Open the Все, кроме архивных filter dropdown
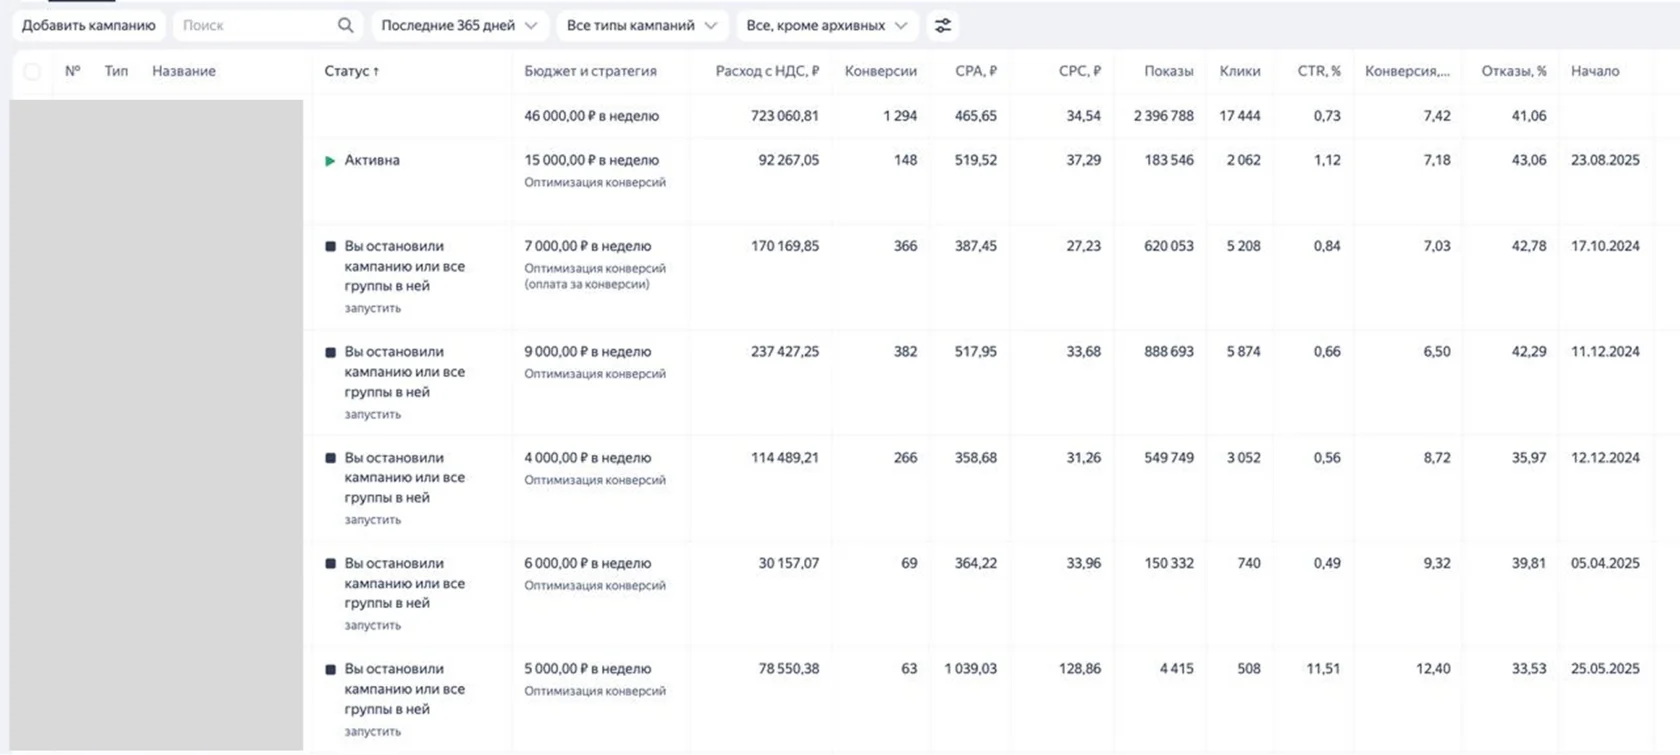Viewport: 1680px width, 755px height. point(826,25)
